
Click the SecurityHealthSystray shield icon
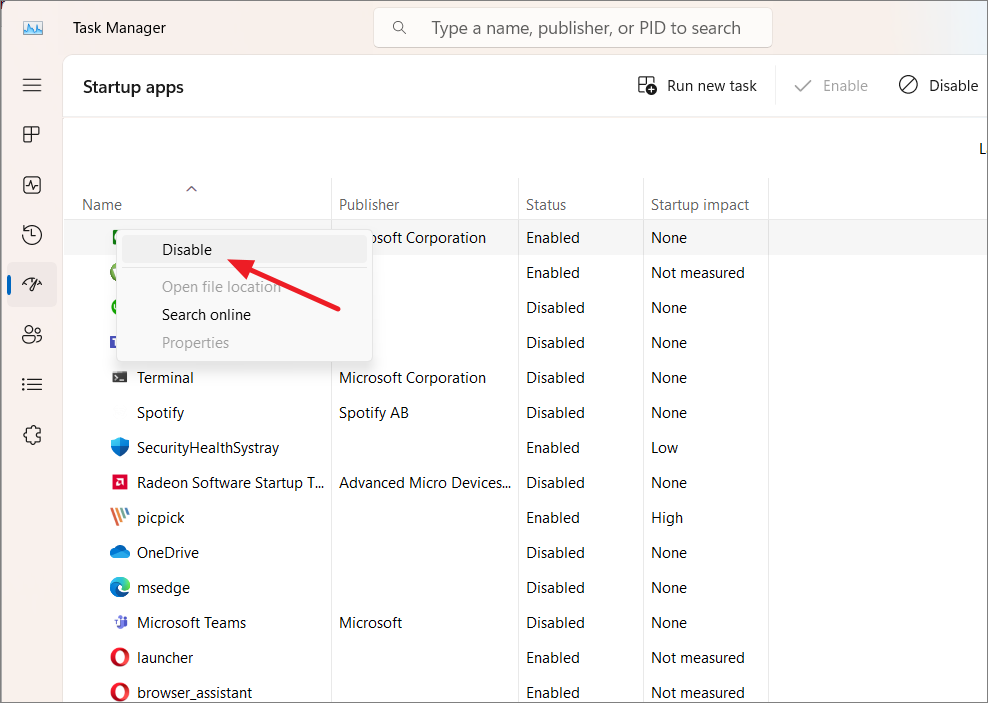click(x=122, y=447)
